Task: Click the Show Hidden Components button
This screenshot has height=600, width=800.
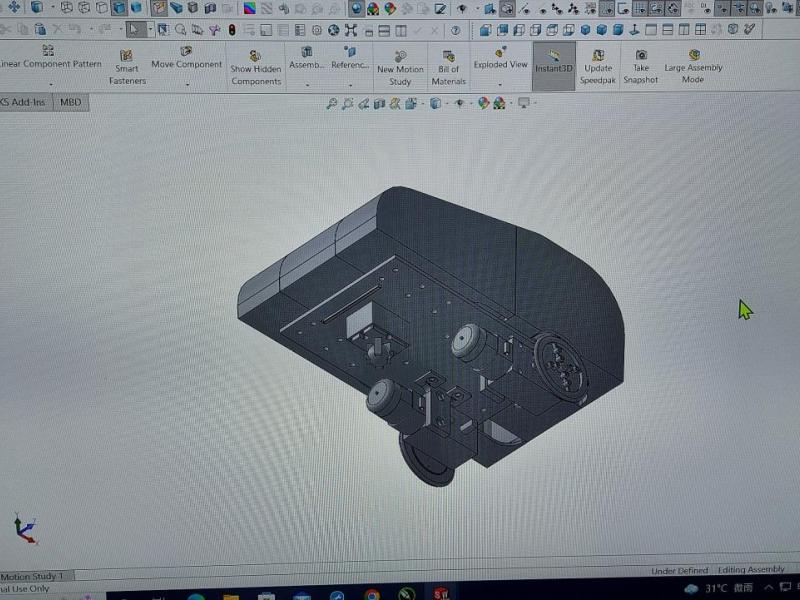Action: tap(256, 68)
